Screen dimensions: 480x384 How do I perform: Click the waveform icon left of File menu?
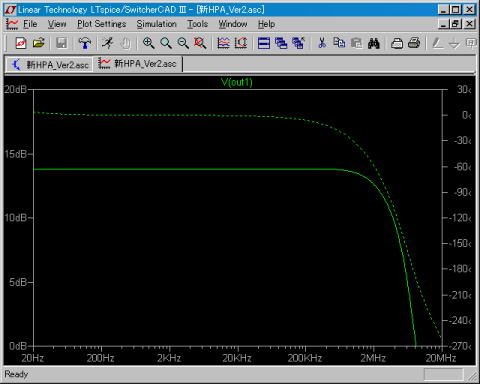[12, 24]
